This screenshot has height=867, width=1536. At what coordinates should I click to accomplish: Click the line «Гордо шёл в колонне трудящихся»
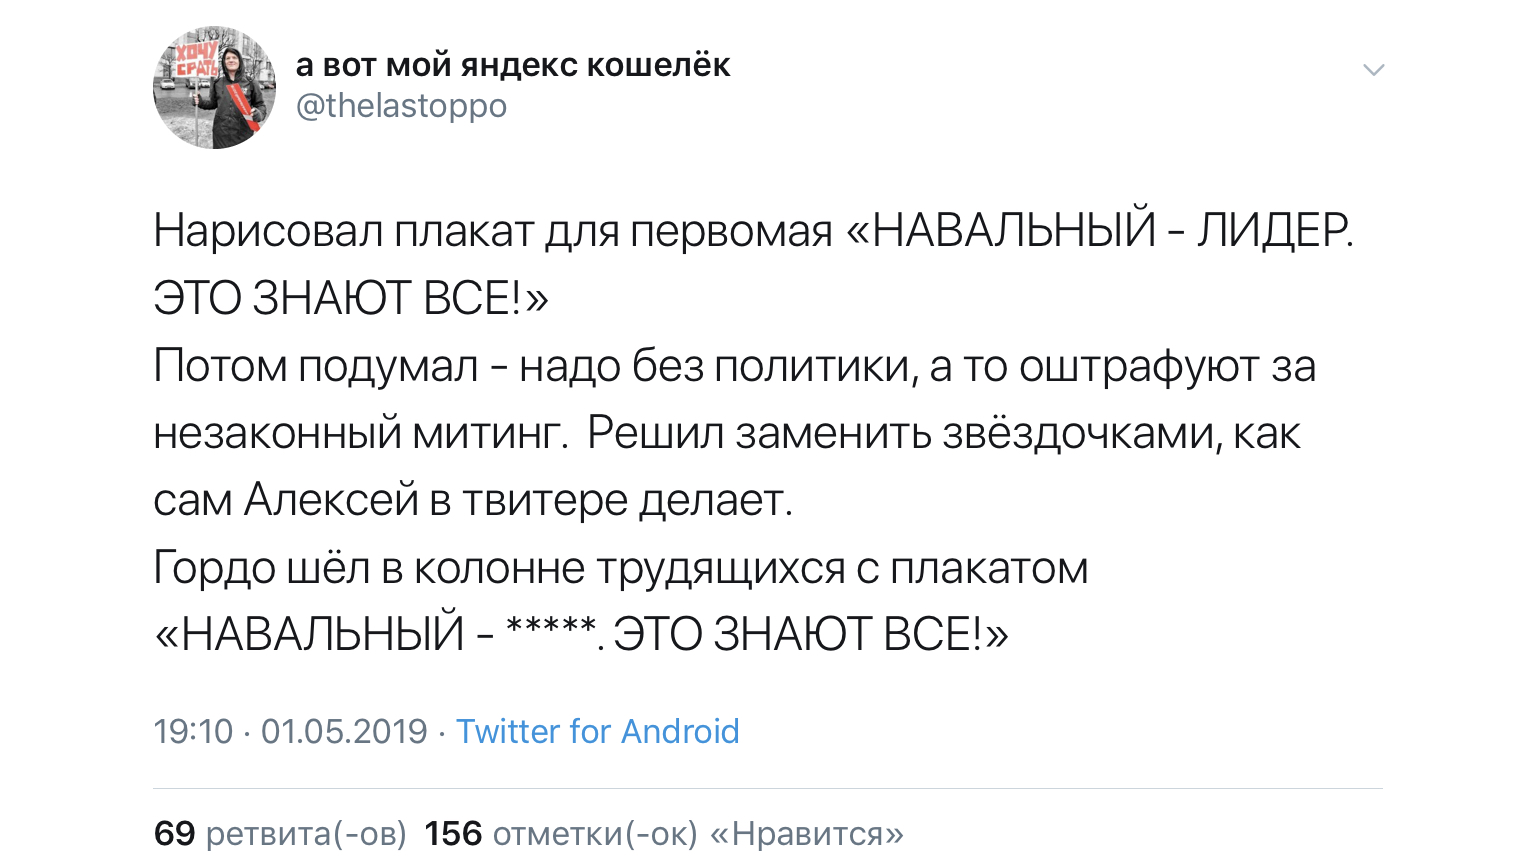621,568
